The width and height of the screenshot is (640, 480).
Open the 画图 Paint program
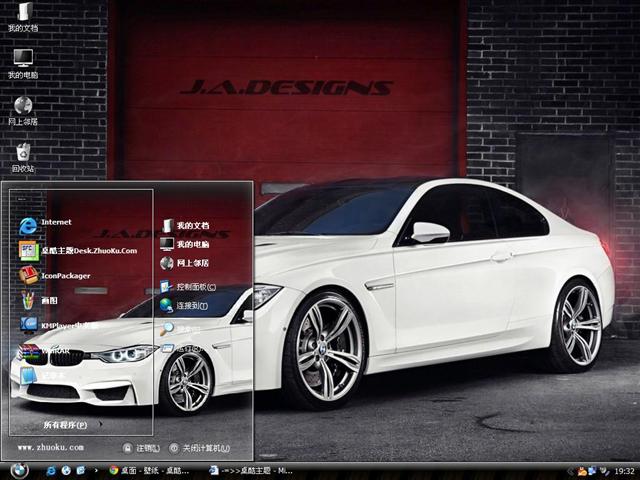(48, 300)
